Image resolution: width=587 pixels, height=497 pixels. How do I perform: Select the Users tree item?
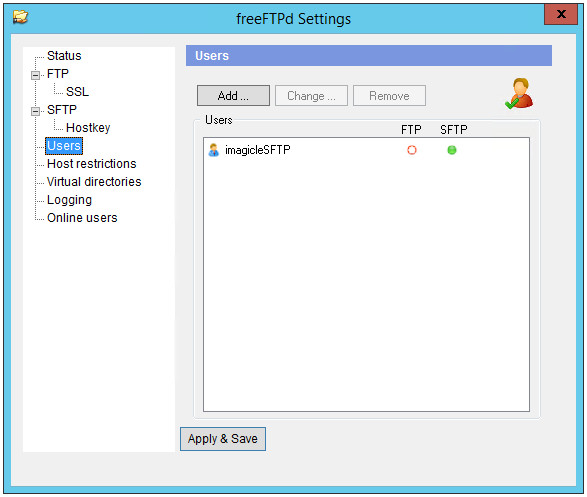coord(64,146)
